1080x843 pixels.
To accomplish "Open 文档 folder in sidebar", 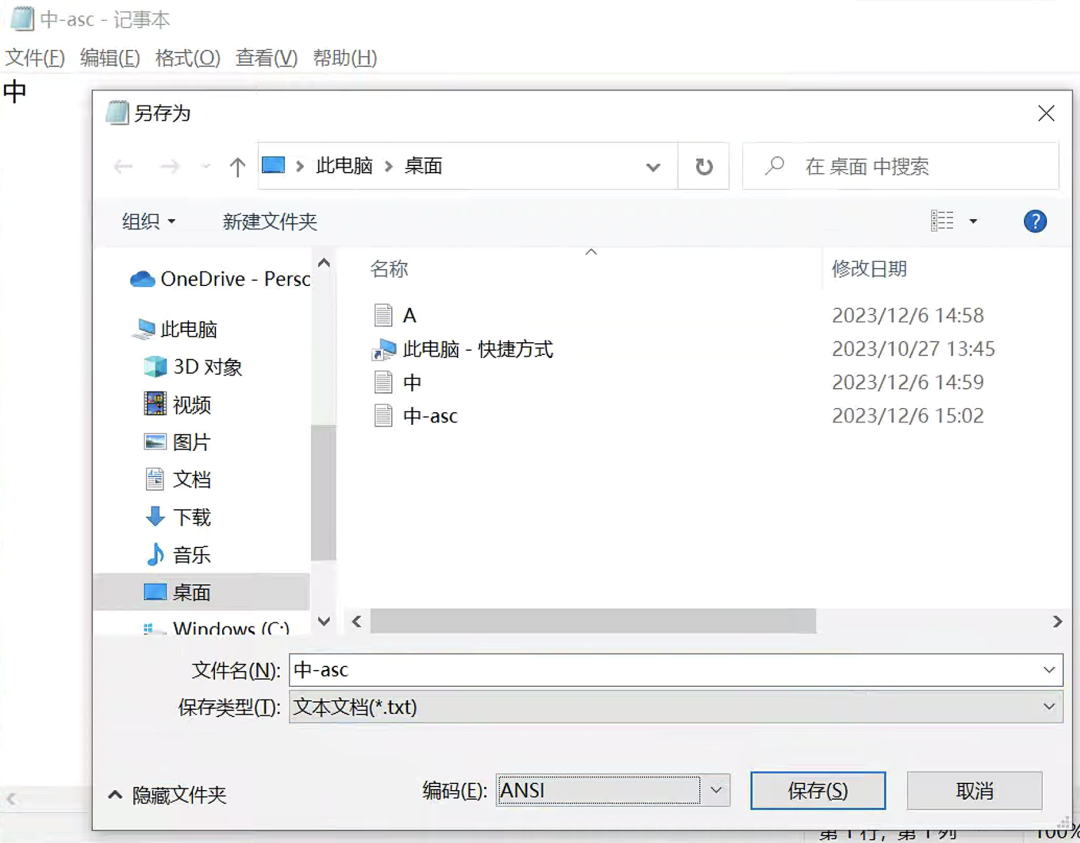I will pyautogui.click(x=178, y=479).
